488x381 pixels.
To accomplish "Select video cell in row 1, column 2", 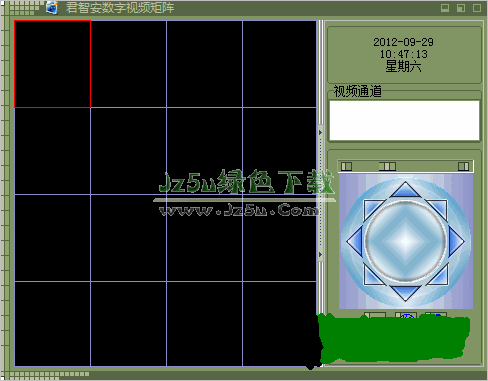I will coord(128,64).
